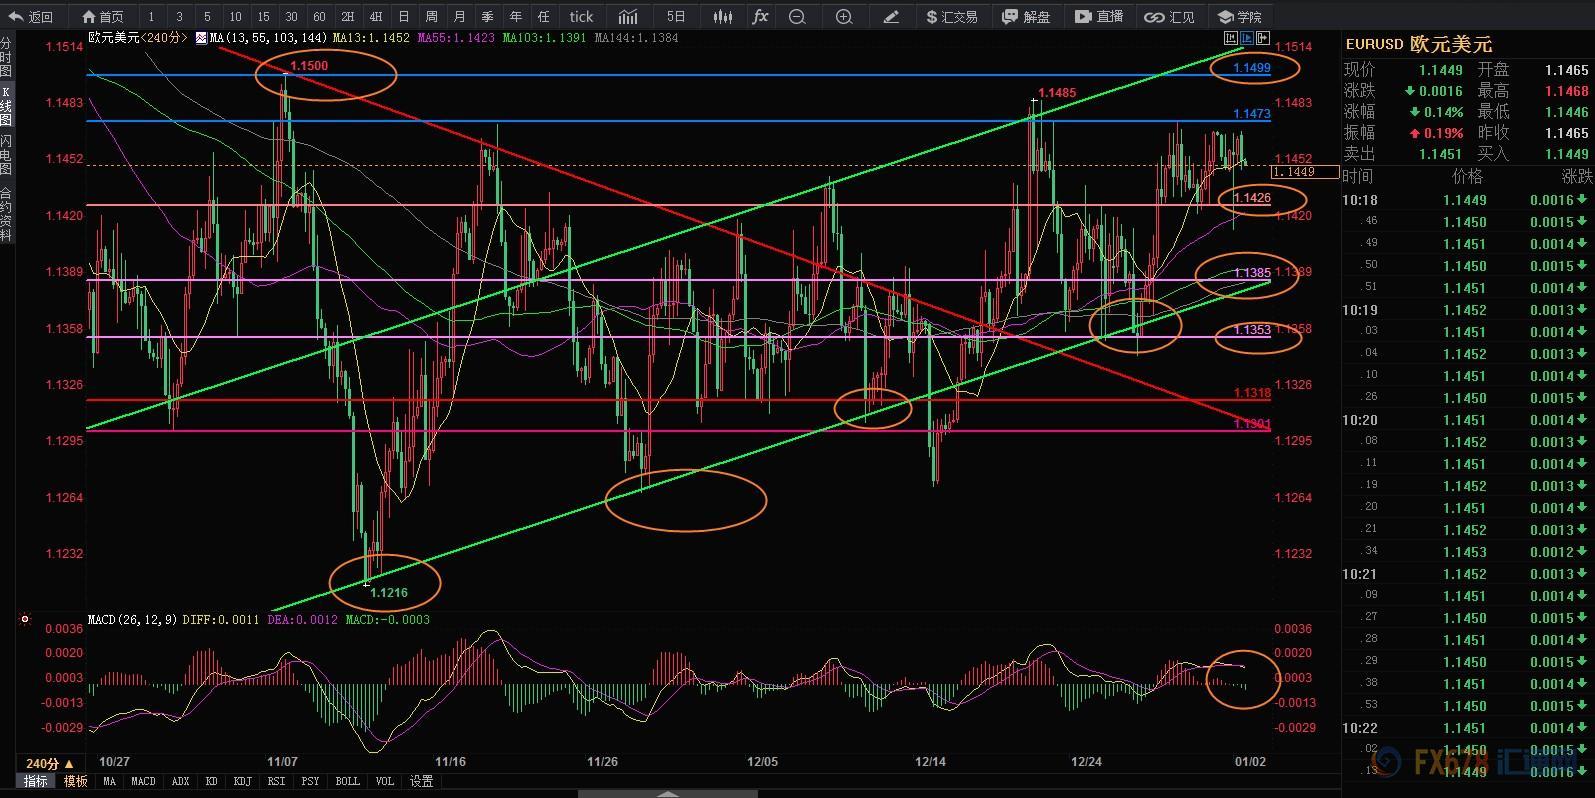Click MA indicator settings icon by MA(13,55,103,144)
Viewport: 1595px width, 798px height.
tap(201, 38)
